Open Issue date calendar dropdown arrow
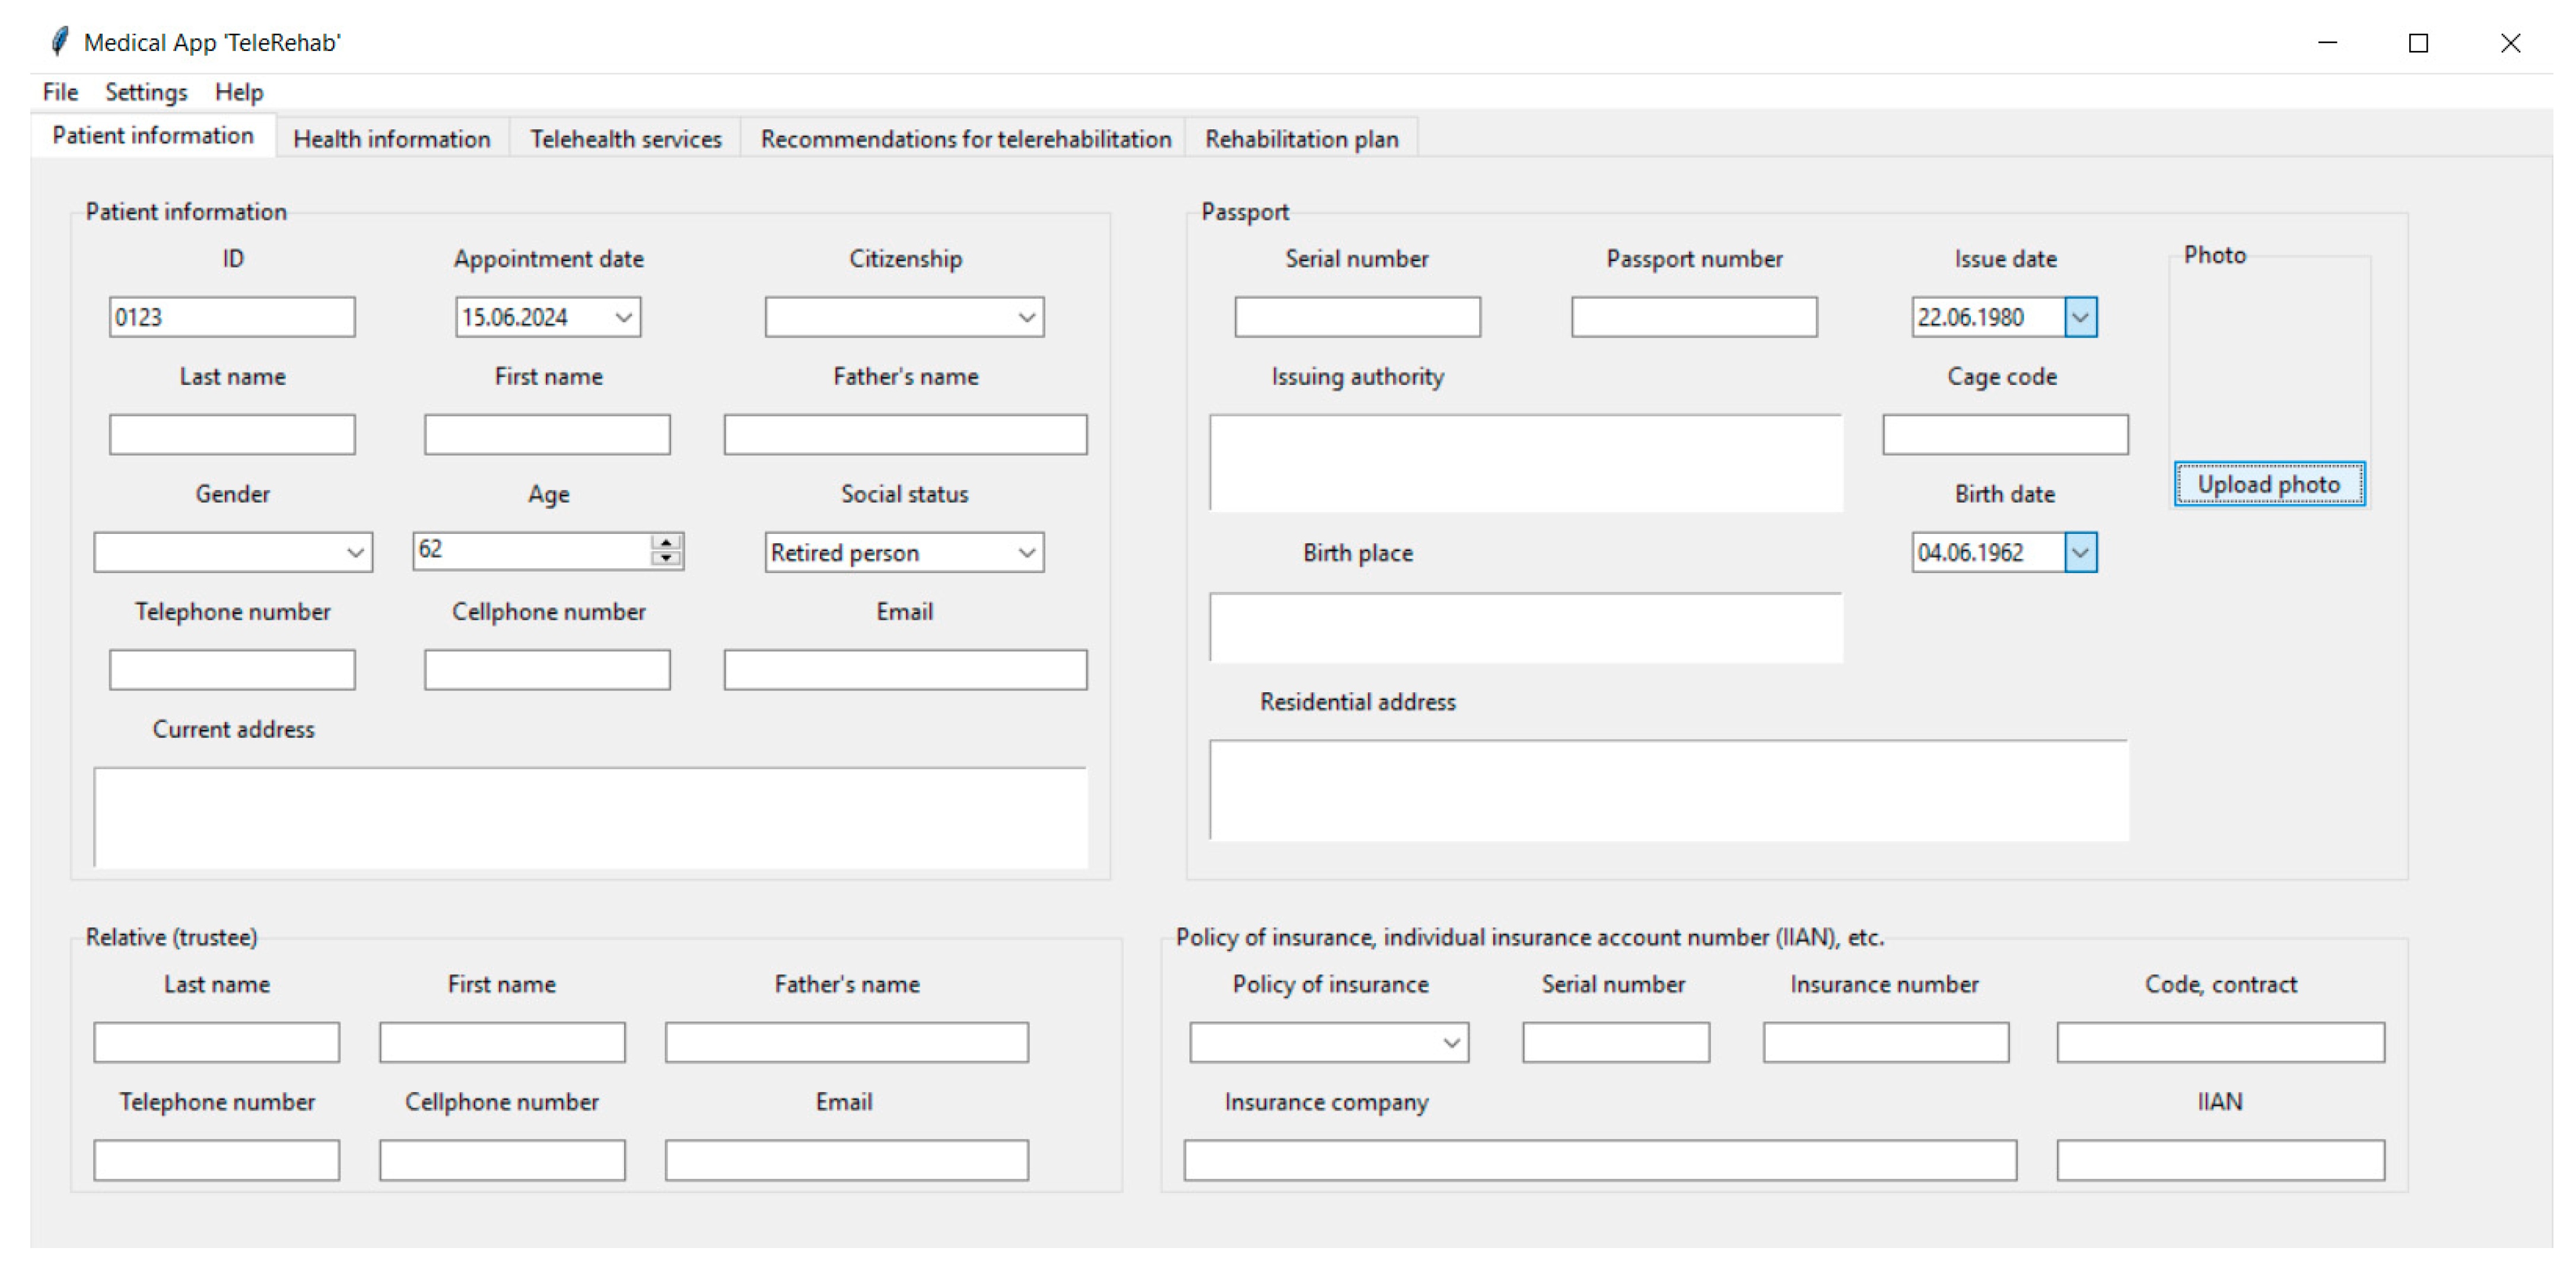Viewport: 2576px width, 1270px height. [2080, 317]
